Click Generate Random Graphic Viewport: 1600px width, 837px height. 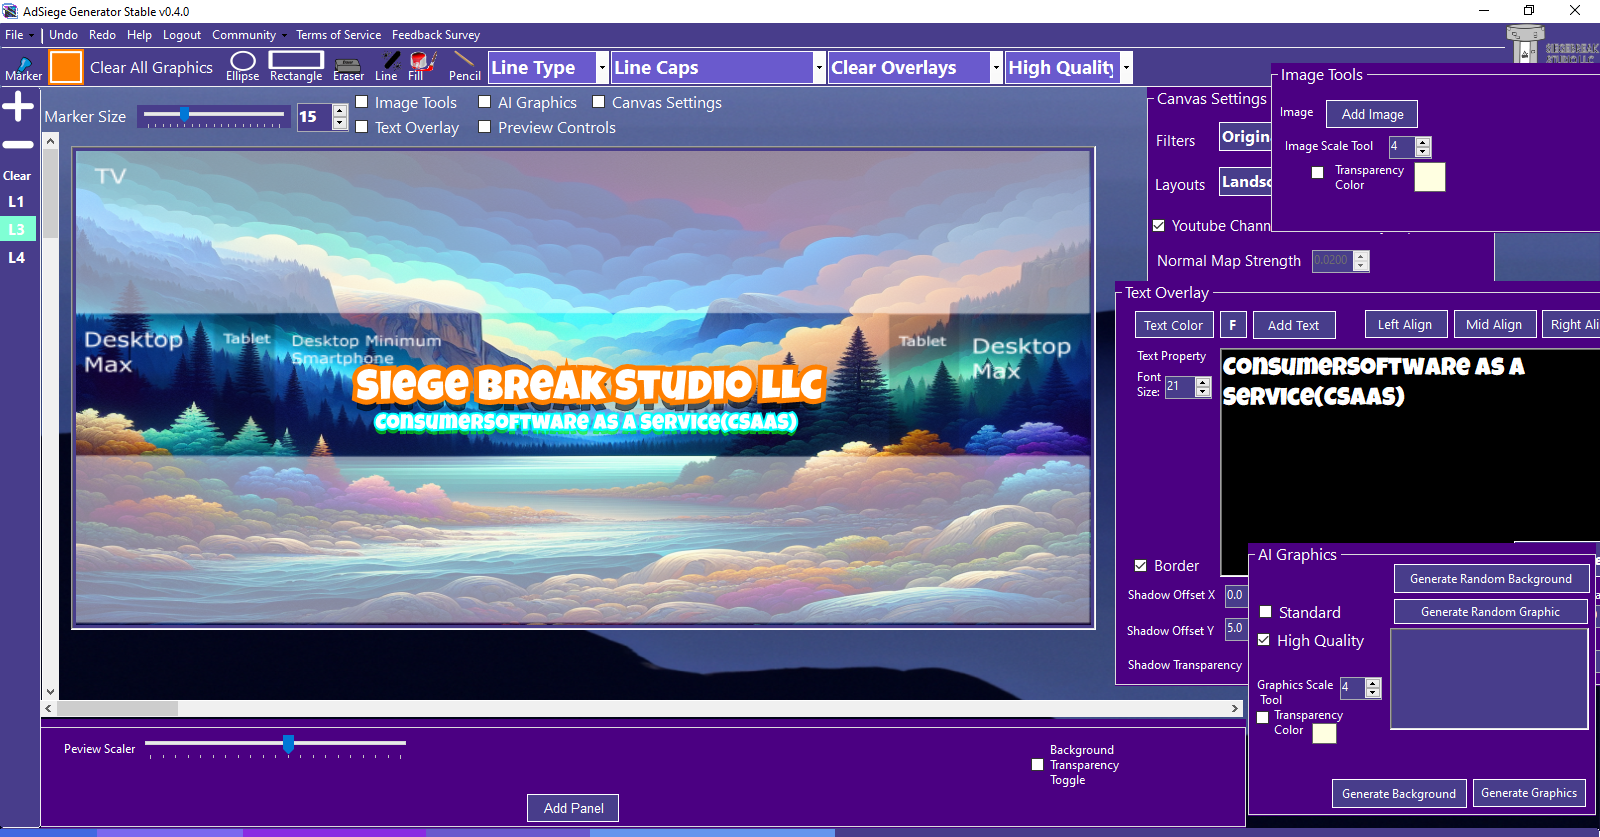(x=1491, y=612)
